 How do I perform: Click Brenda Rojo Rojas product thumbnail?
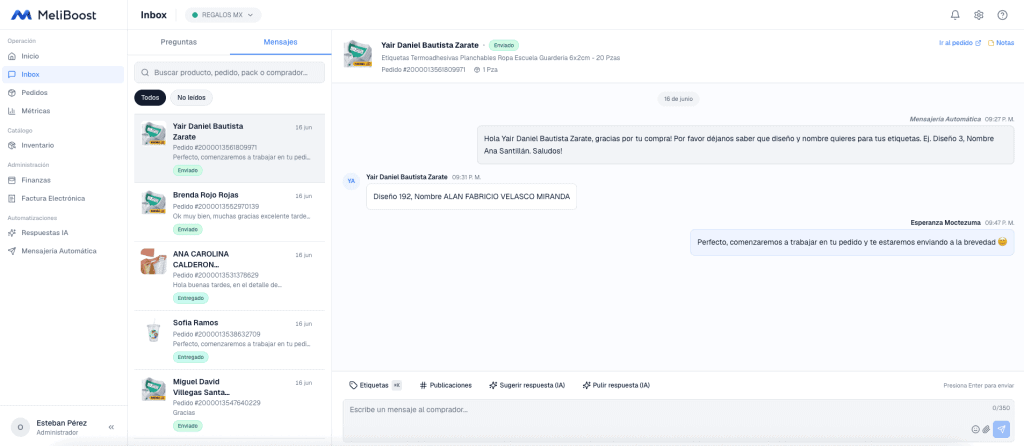click(x=153, y=203)
